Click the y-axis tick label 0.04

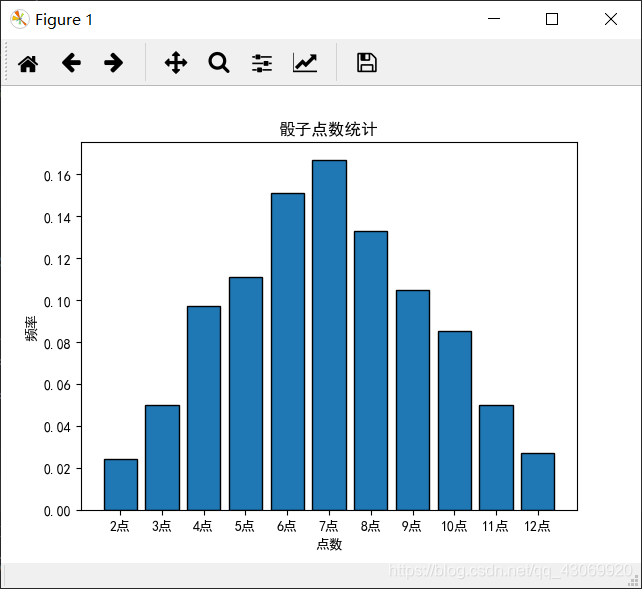coord(57,428)
